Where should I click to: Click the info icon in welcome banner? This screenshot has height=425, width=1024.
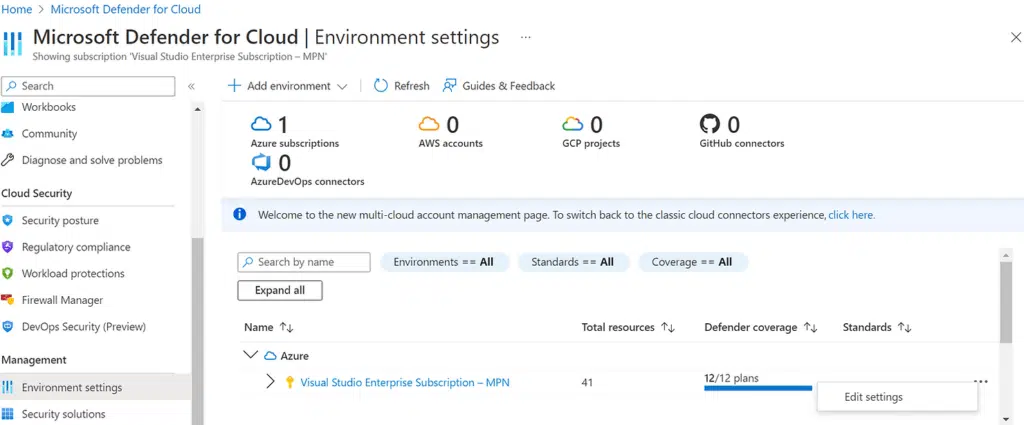[240, 214]
